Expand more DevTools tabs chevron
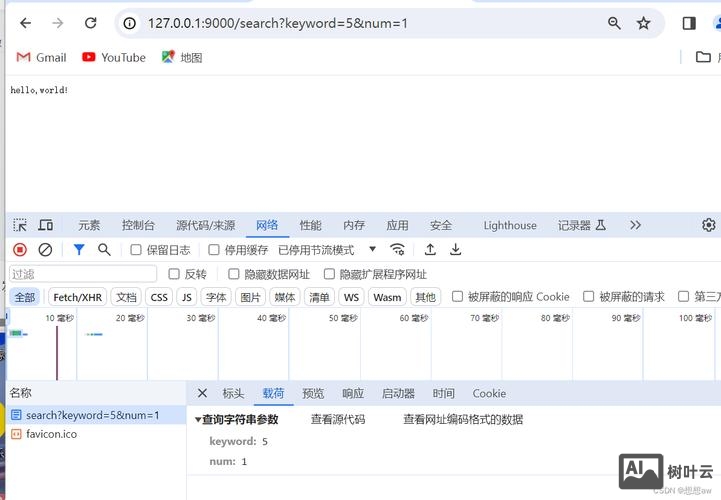Viewport: 721px width, 500px height. tap(634, 225)
